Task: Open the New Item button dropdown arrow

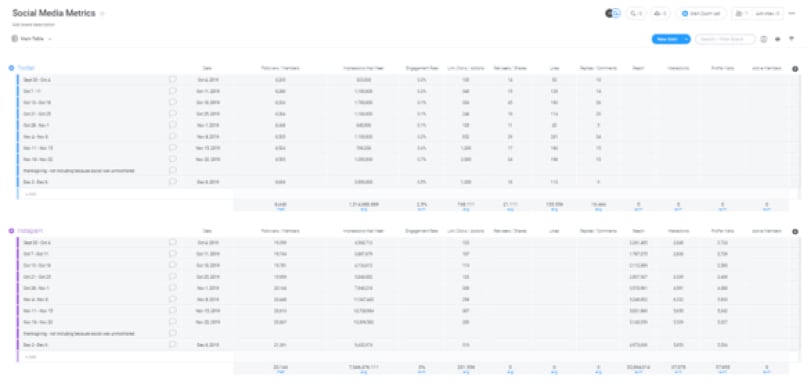Action: tap(686, 39)
